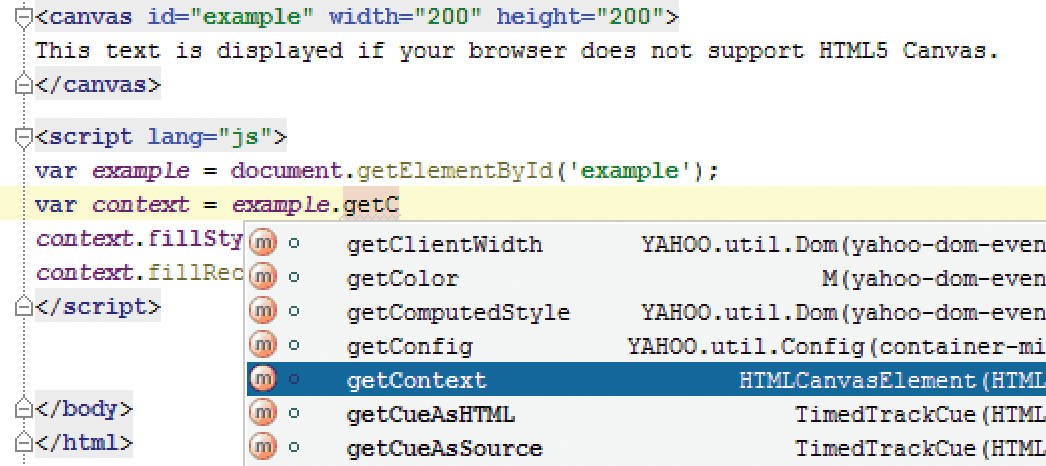Screen dimensions: 1046x466
Task: Click the method icon beside getComputedStyle
Action: click(x=262, y=313)
